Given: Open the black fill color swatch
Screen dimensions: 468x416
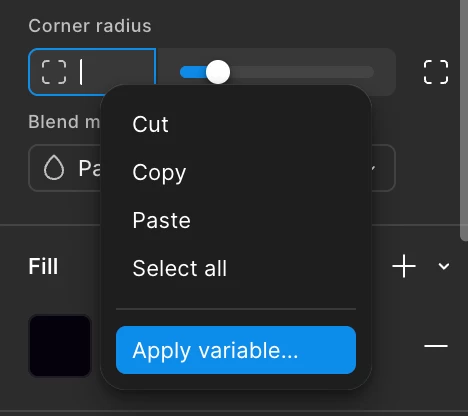Looking at the screenshot, I should pos(60,346).
